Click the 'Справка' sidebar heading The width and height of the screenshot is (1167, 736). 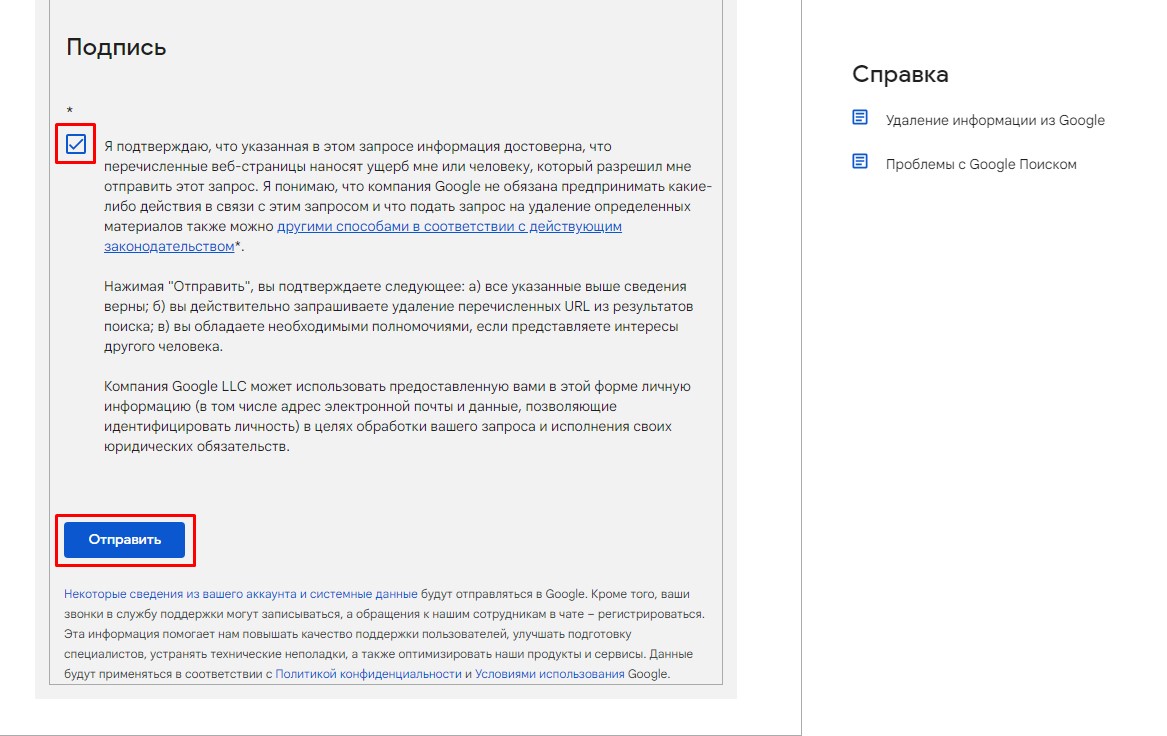click(900, 74)
